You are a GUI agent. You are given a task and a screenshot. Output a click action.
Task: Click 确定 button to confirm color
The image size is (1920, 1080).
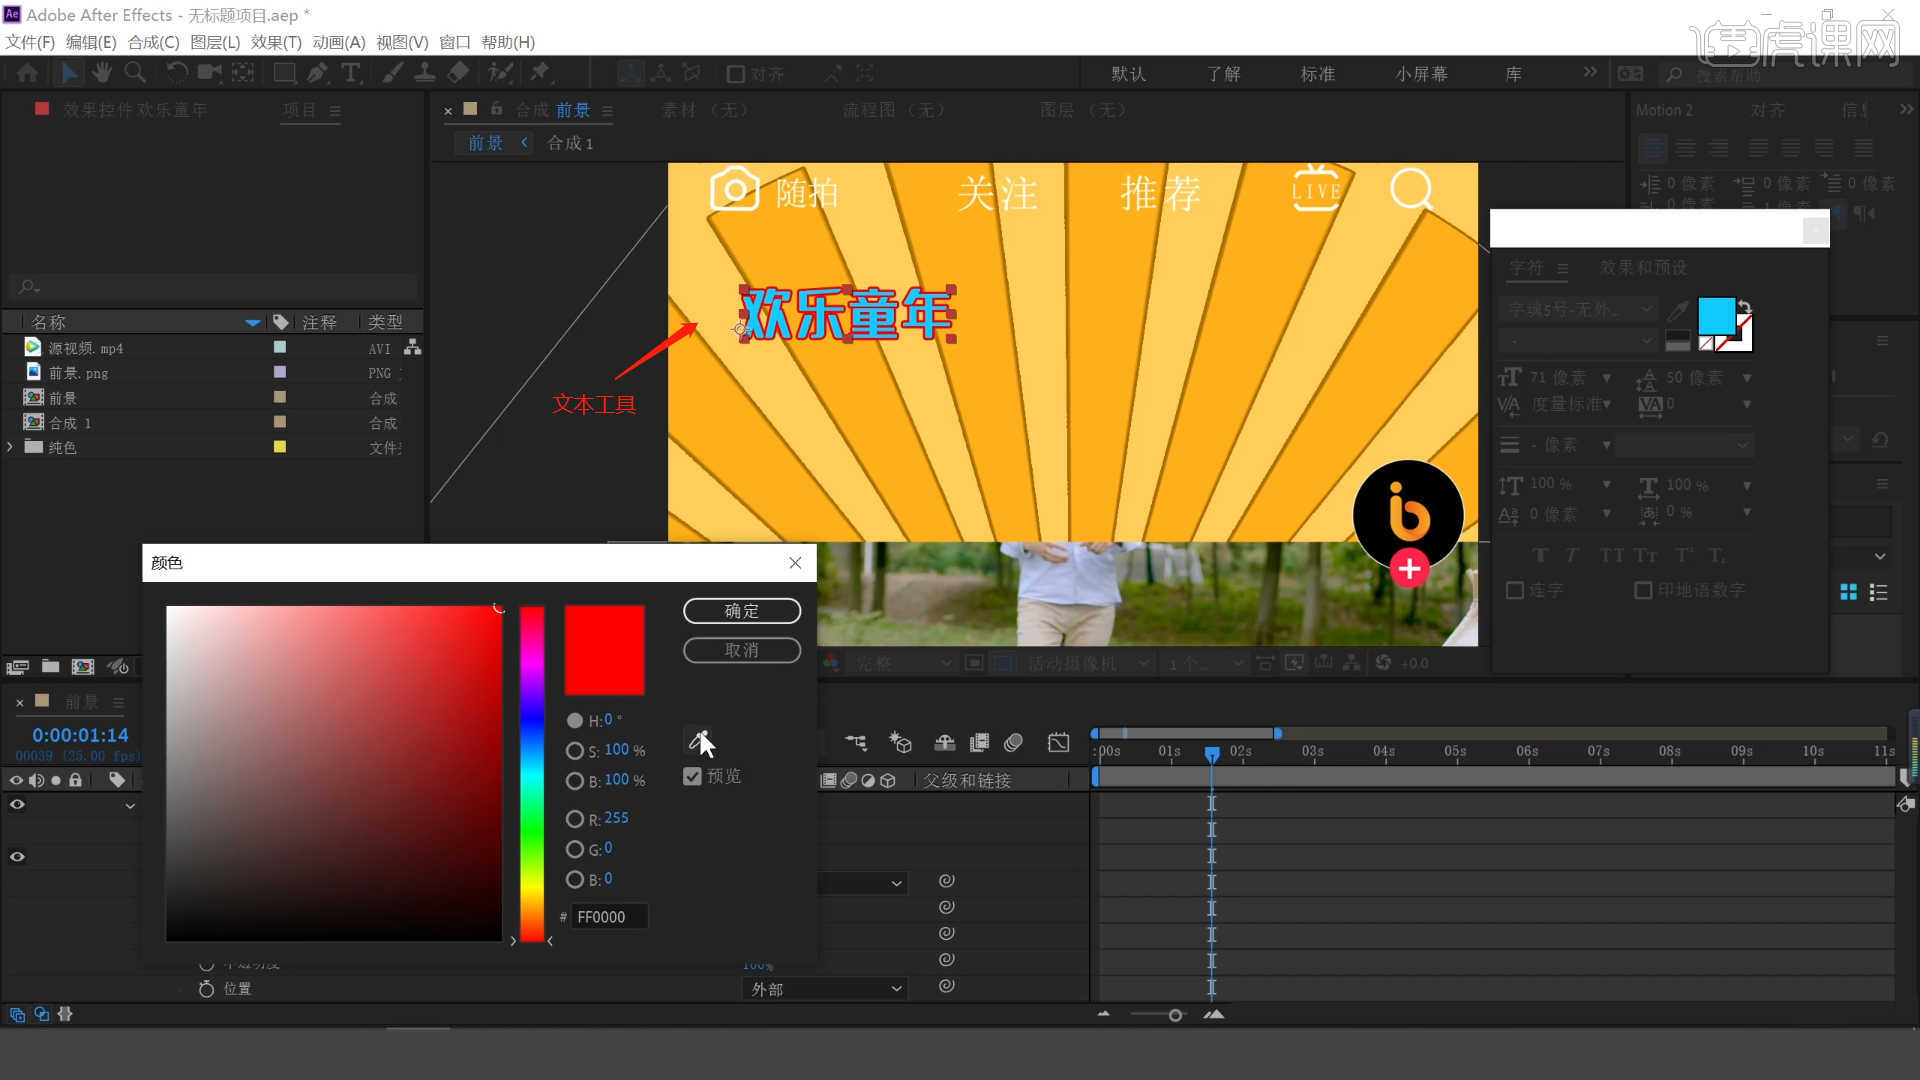741,611
